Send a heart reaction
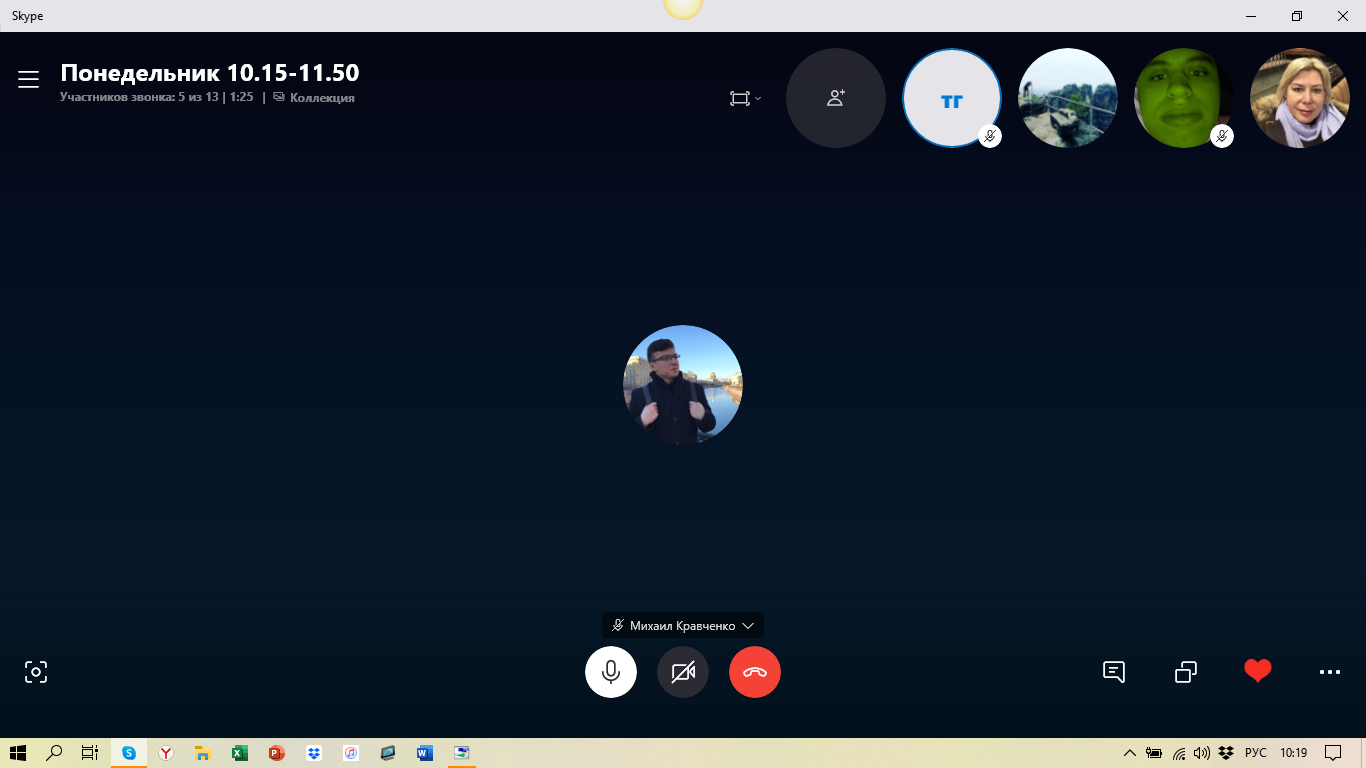1366x768 pixels. 1258,671
